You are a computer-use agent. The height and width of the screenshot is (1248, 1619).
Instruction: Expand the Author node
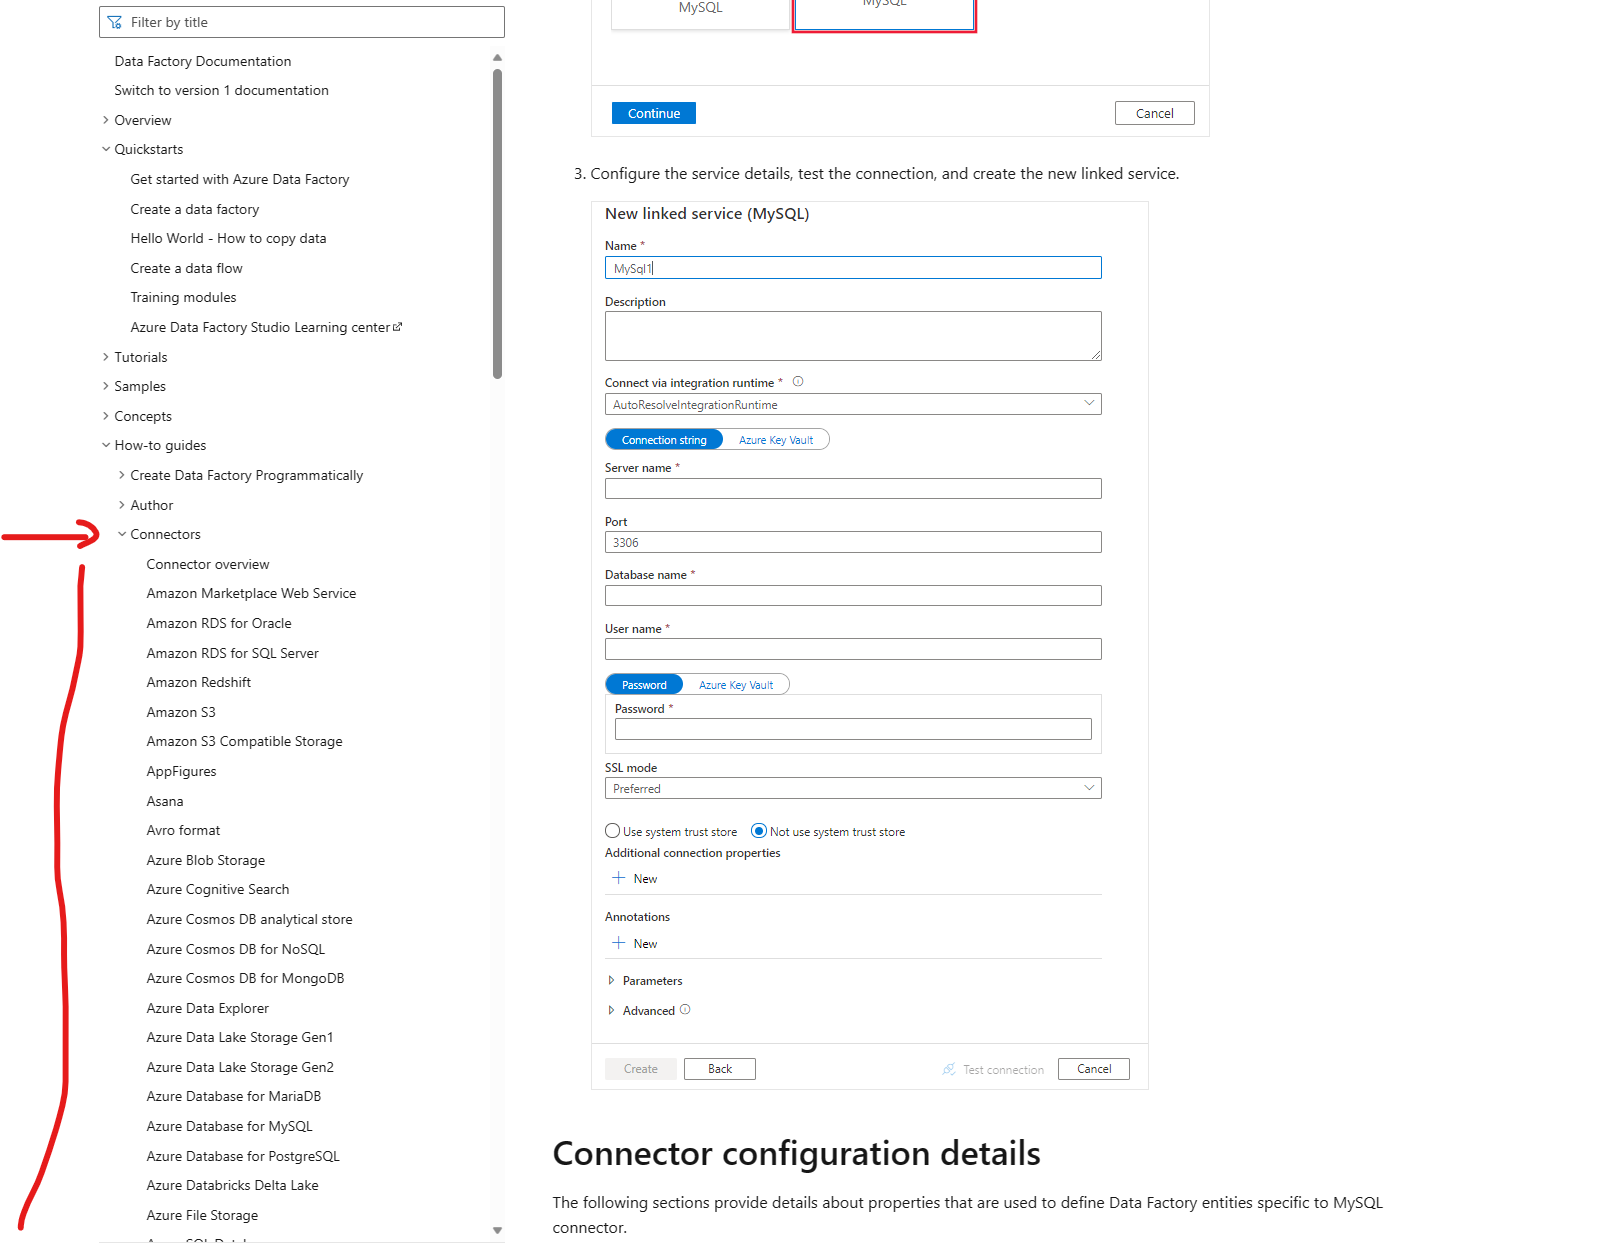(122, 505)
